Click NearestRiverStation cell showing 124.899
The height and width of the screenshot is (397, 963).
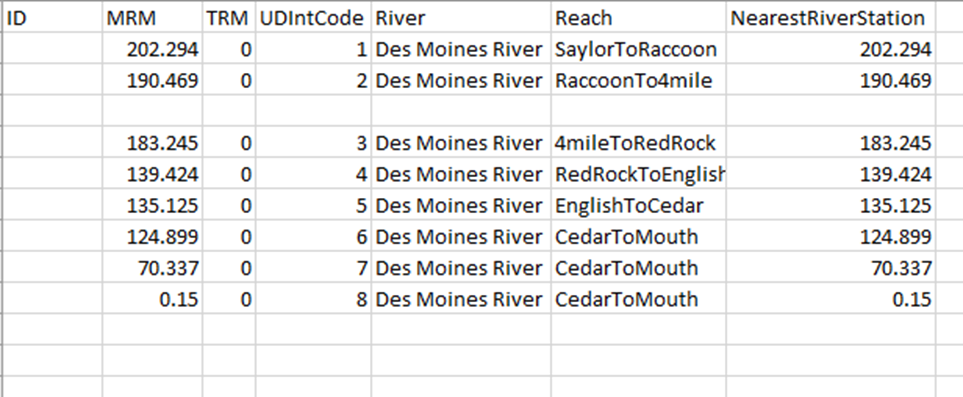[831, 237]
